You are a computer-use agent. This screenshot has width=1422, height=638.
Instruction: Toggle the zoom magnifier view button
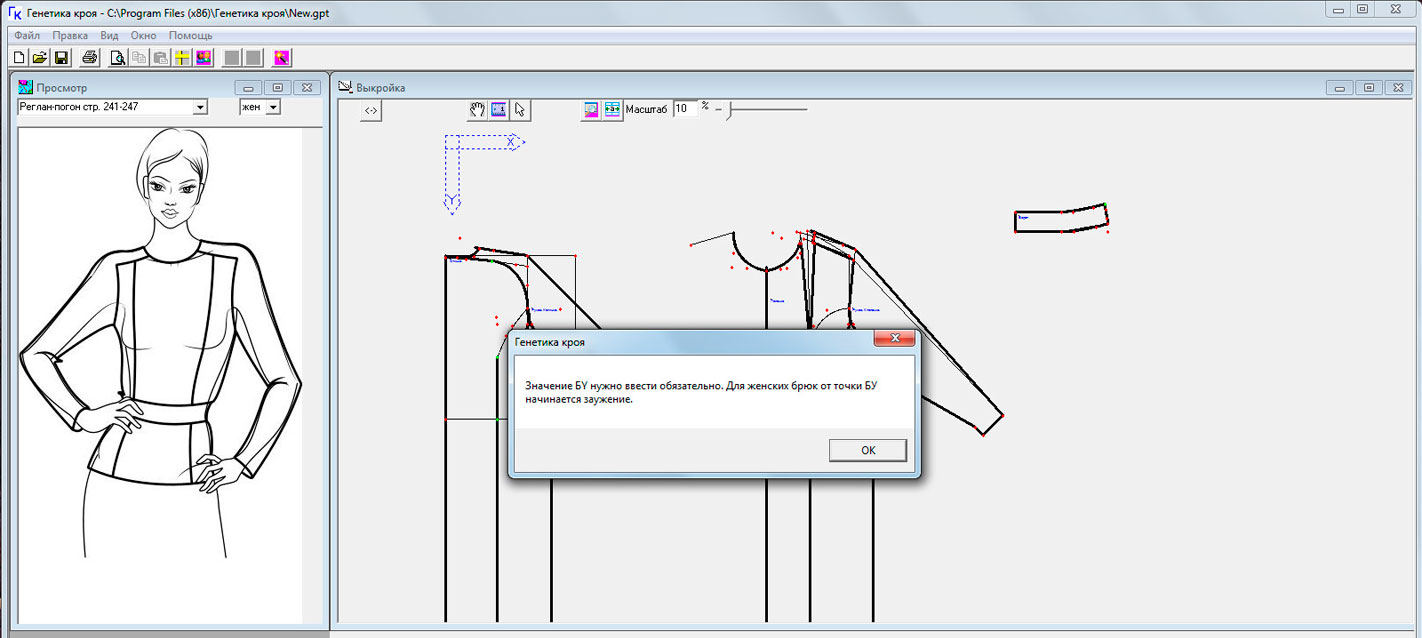click(x=591, y=110)
